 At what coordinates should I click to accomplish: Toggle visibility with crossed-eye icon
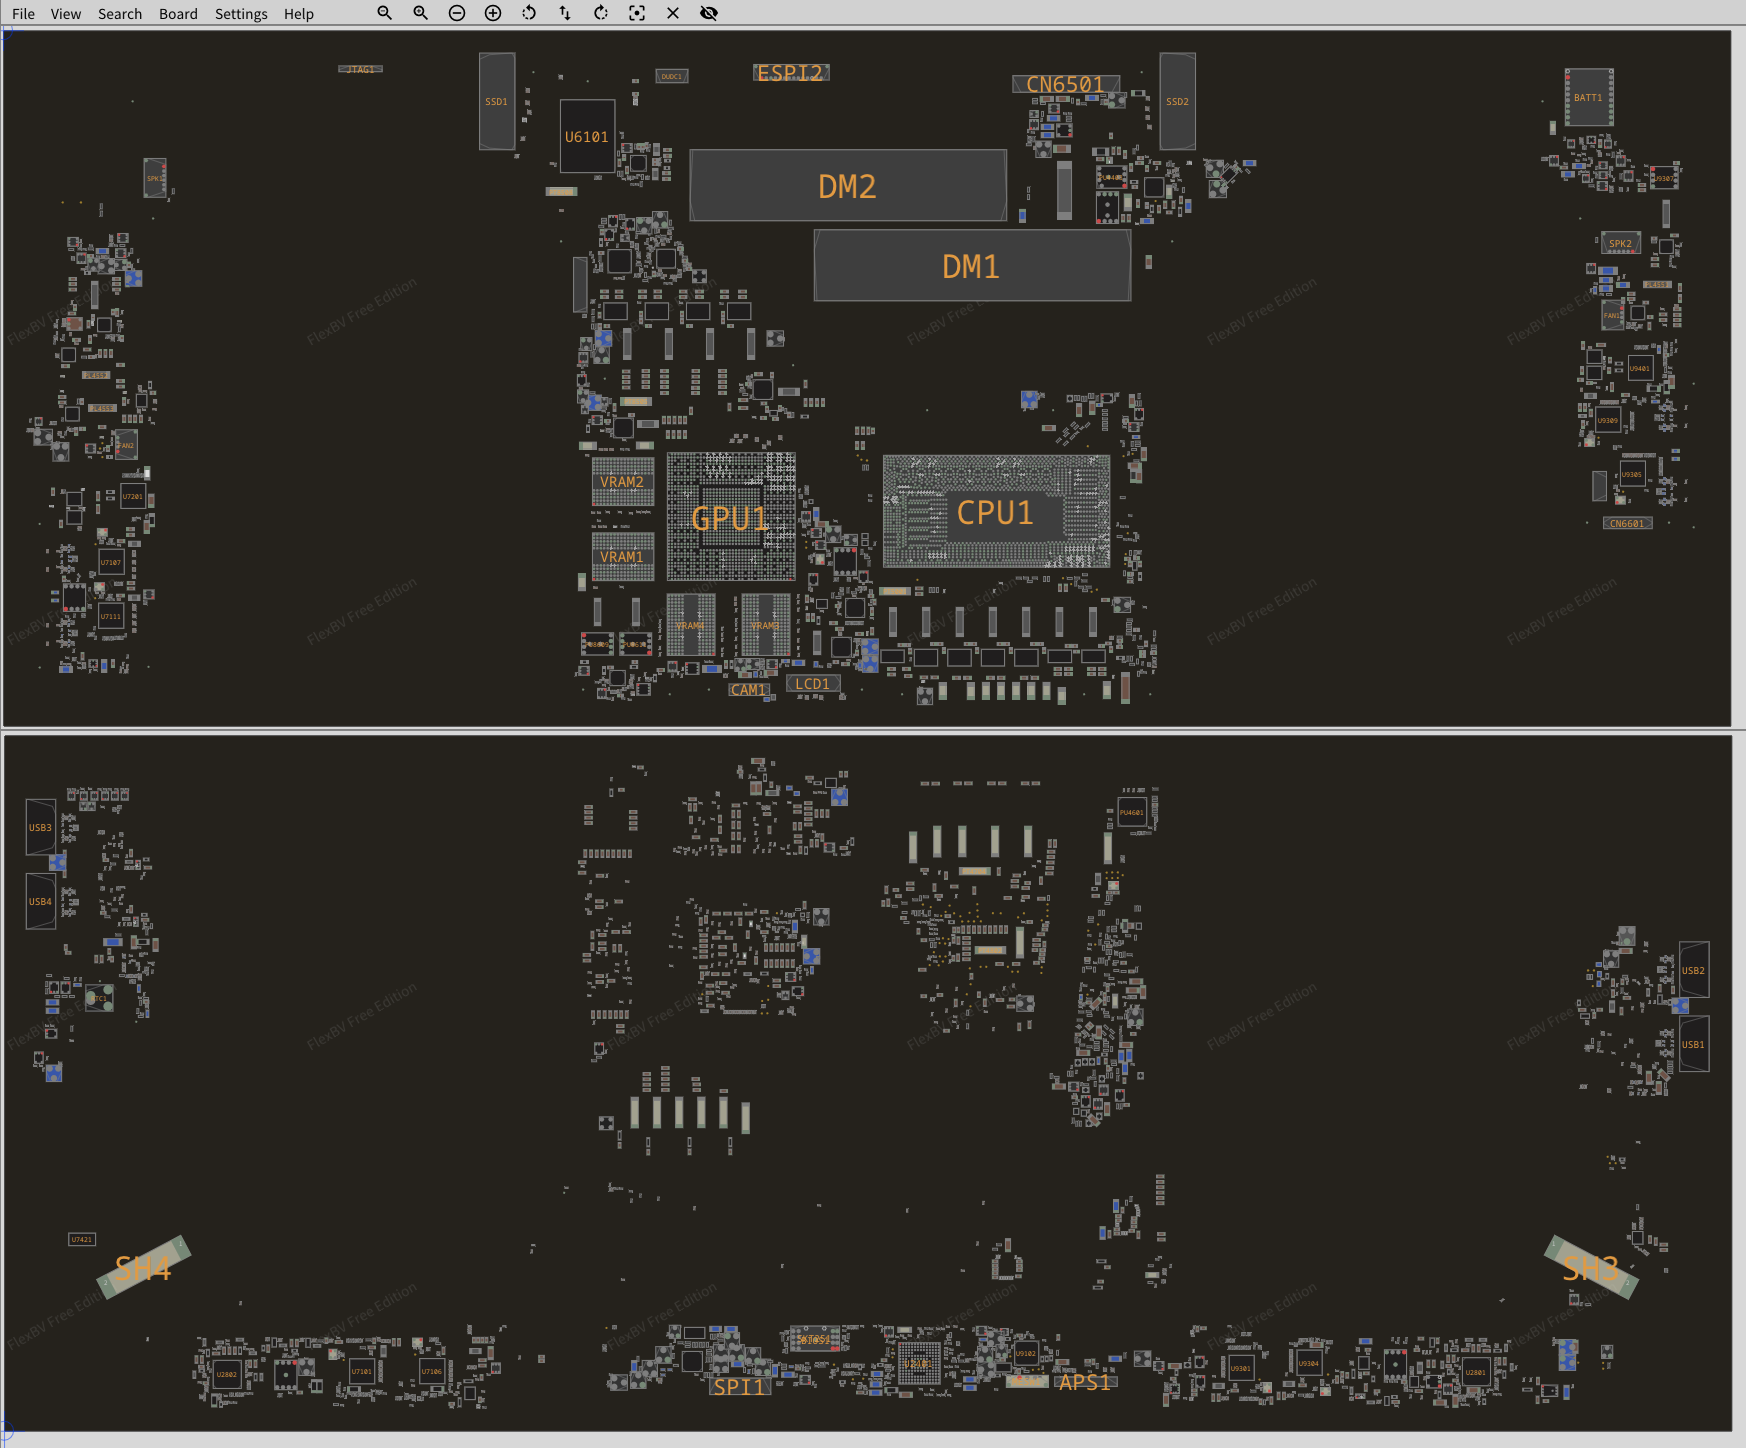point(709,13)
